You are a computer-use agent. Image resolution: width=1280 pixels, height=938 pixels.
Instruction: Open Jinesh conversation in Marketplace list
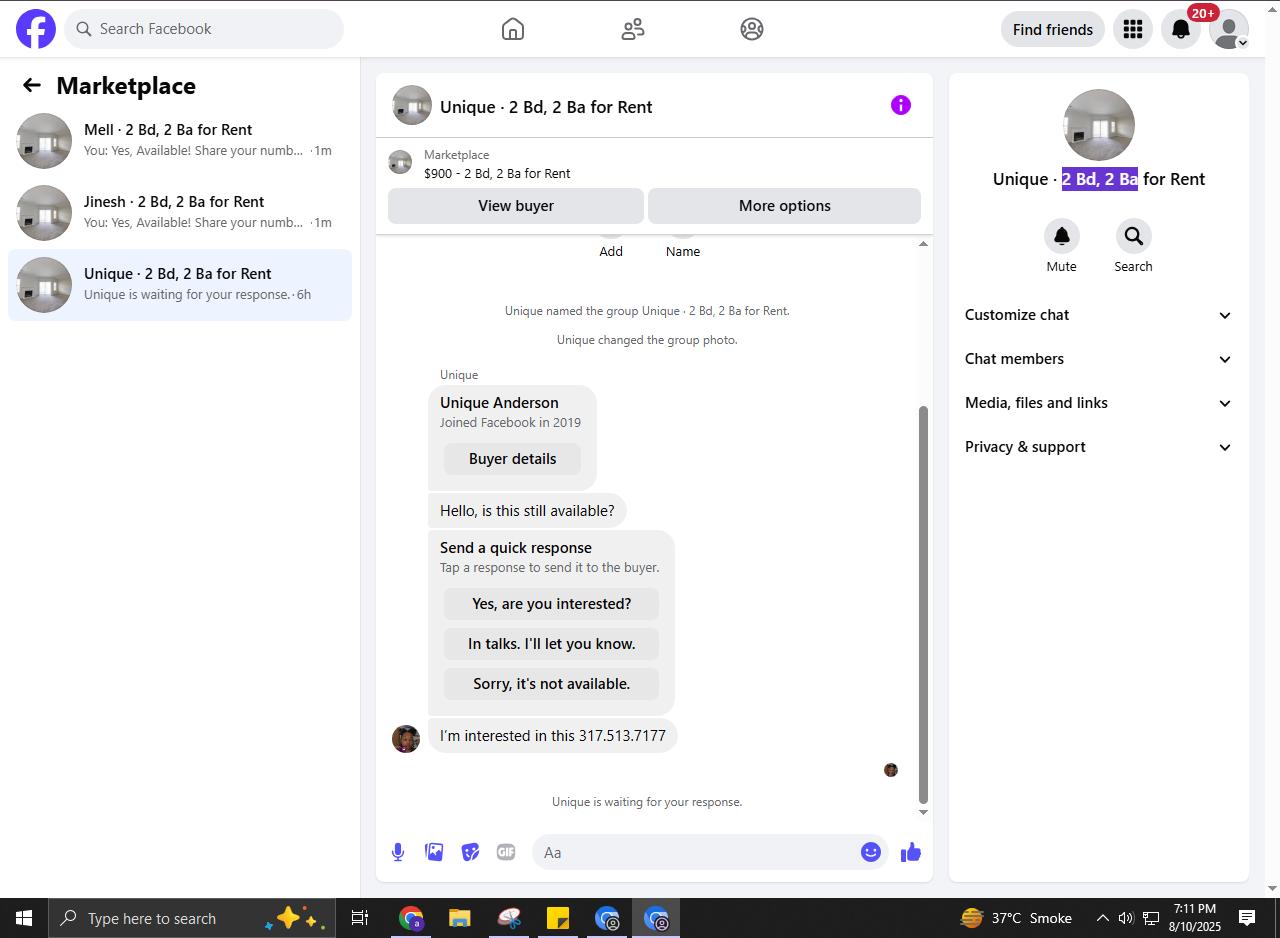(180, 213)
